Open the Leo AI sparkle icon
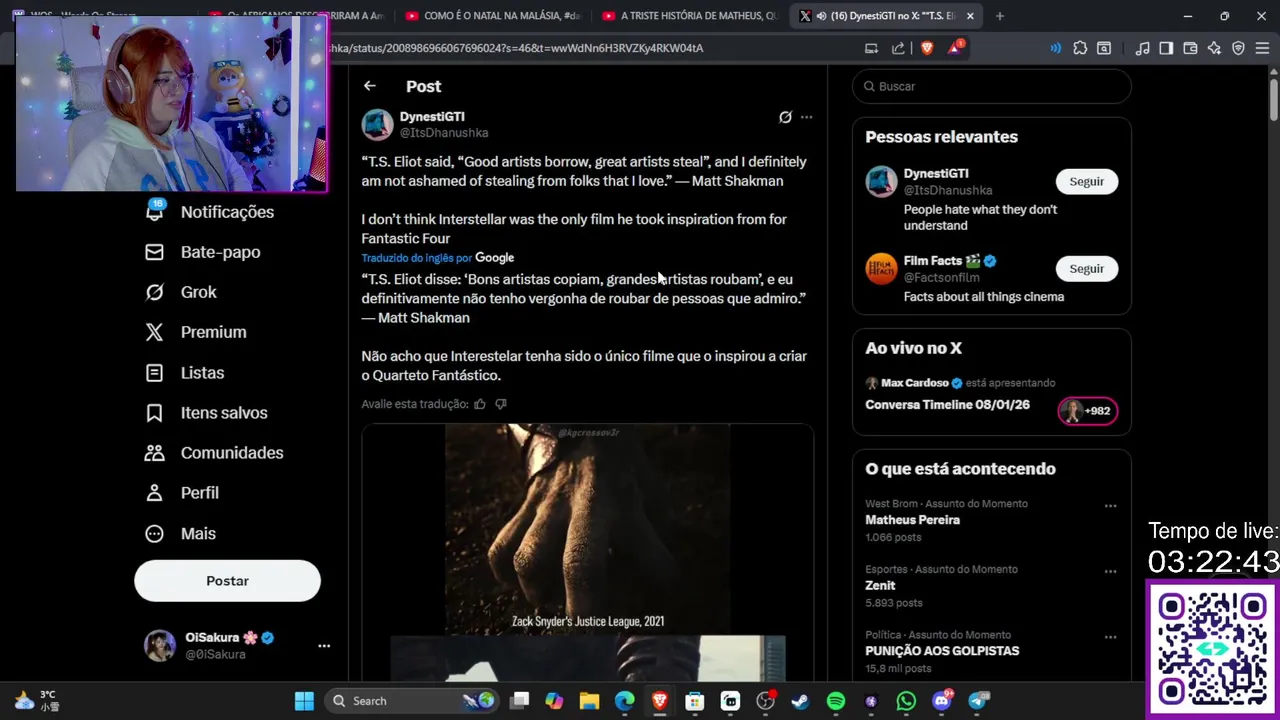The width and height of the screenshot is (1280, 720). 1214,48
